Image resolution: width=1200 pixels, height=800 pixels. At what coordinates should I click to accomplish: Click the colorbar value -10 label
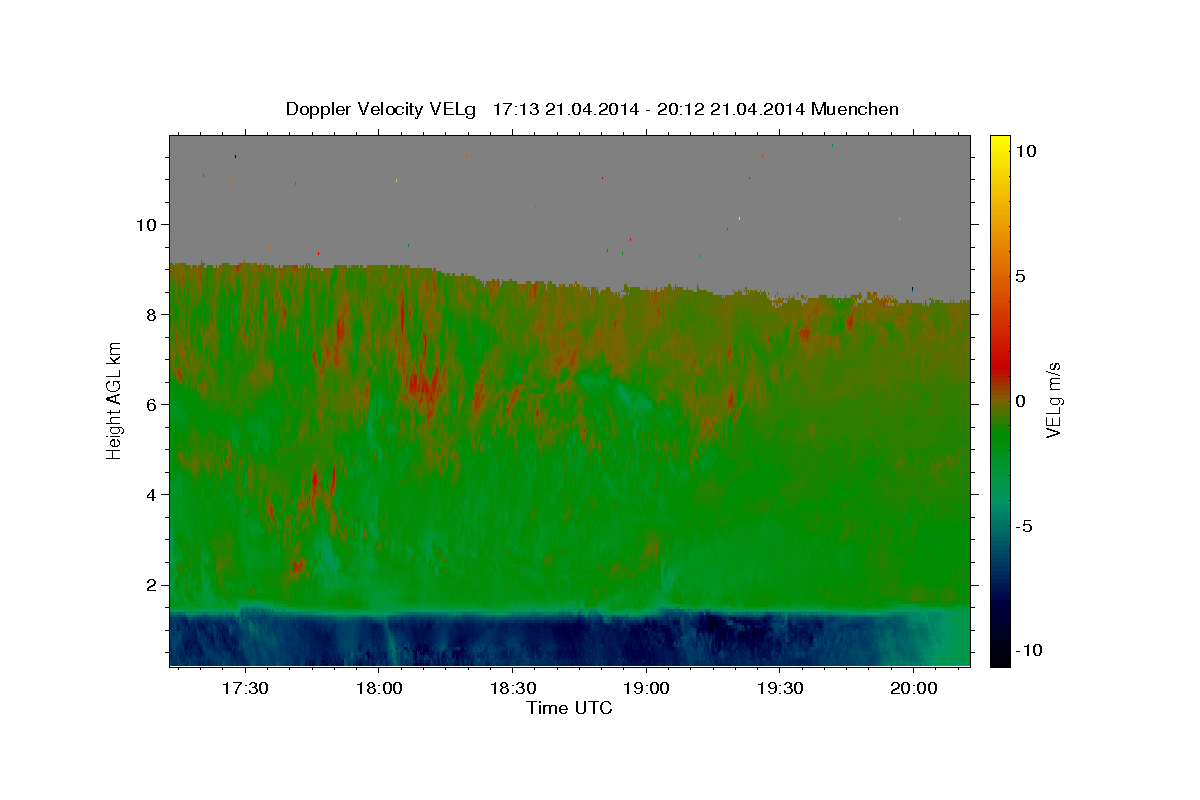1029,651
